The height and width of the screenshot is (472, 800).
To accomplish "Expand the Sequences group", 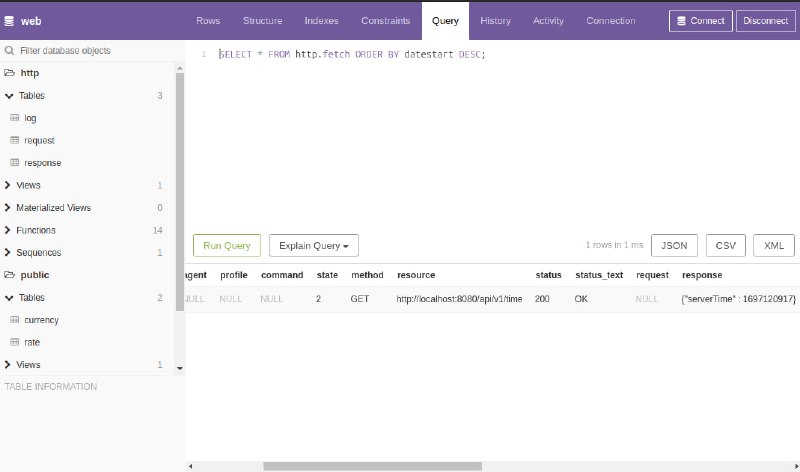I will click(x=7, y=253).
